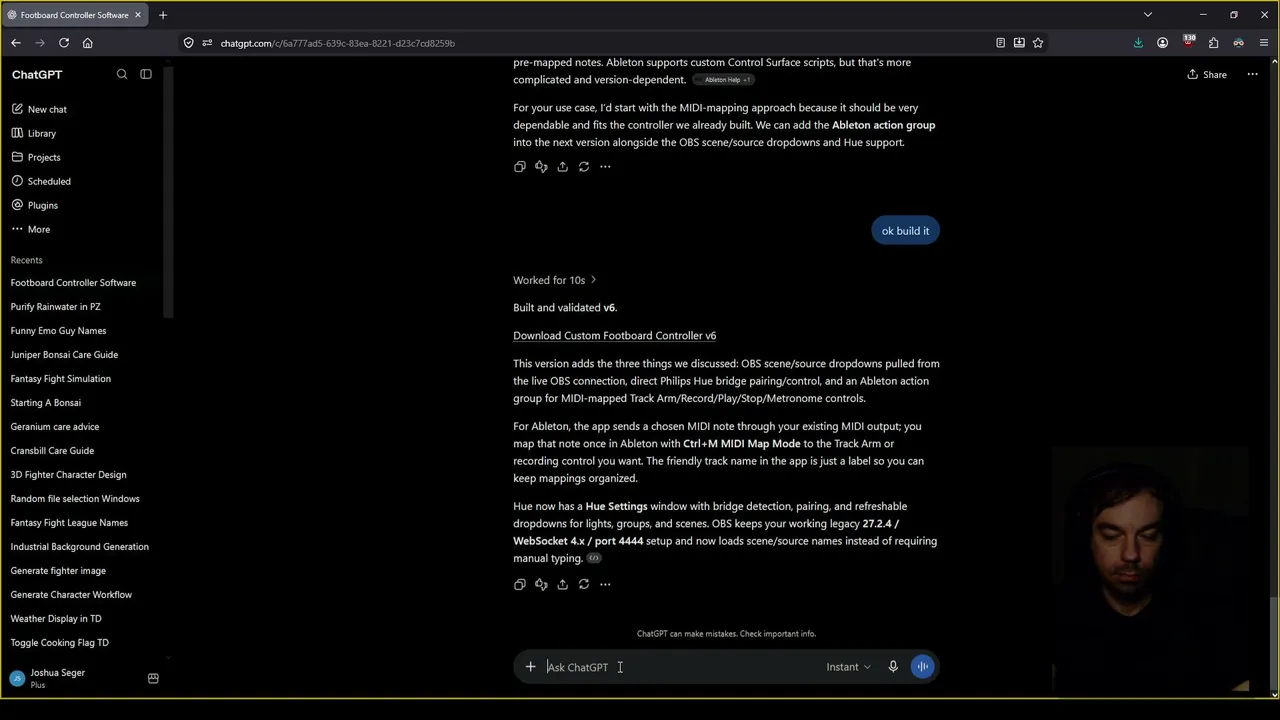Open the browser hamburger application menu
Viewport: 1280px width, 720px height.
1264,43
